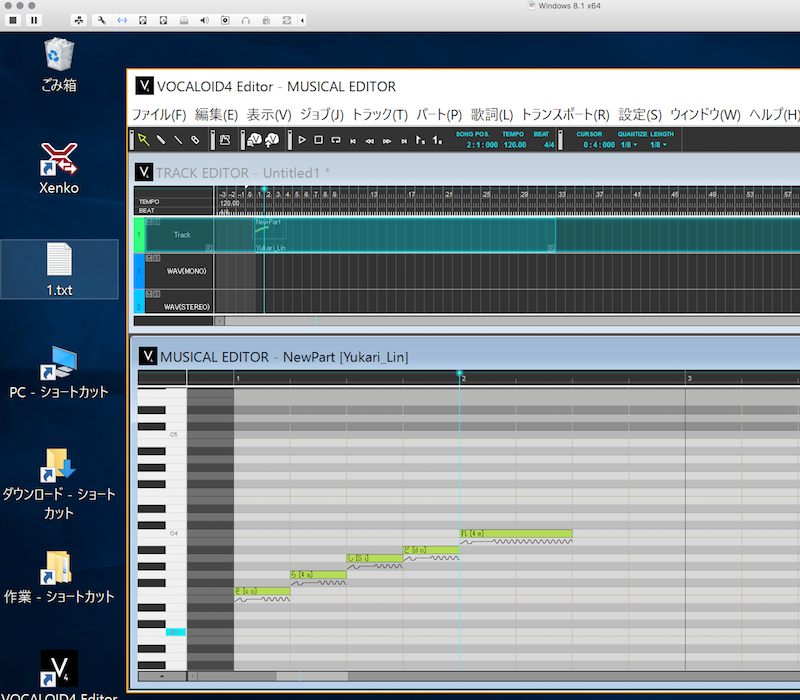800x700 pixels.
Task: Click the SONG POS. value 2:1:000
Action: pos(482,145)
